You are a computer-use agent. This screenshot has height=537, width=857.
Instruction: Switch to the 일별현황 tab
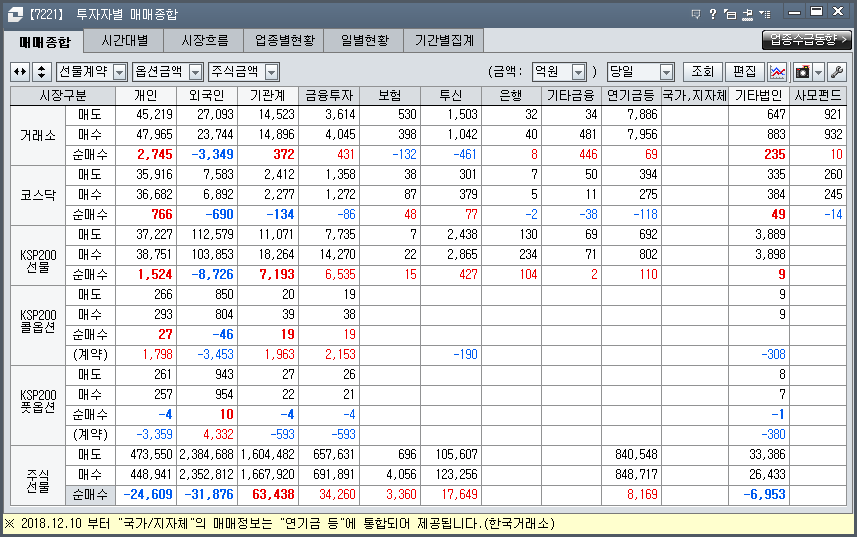(364, 40)
